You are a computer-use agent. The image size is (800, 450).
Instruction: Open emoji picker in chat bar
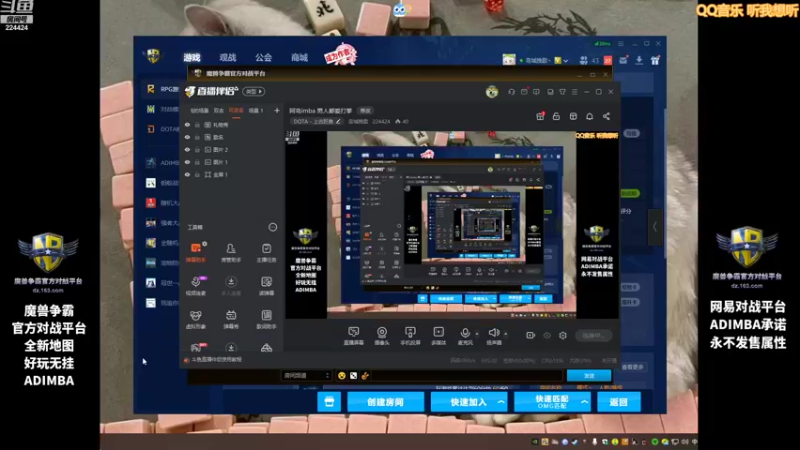[341, 376]
